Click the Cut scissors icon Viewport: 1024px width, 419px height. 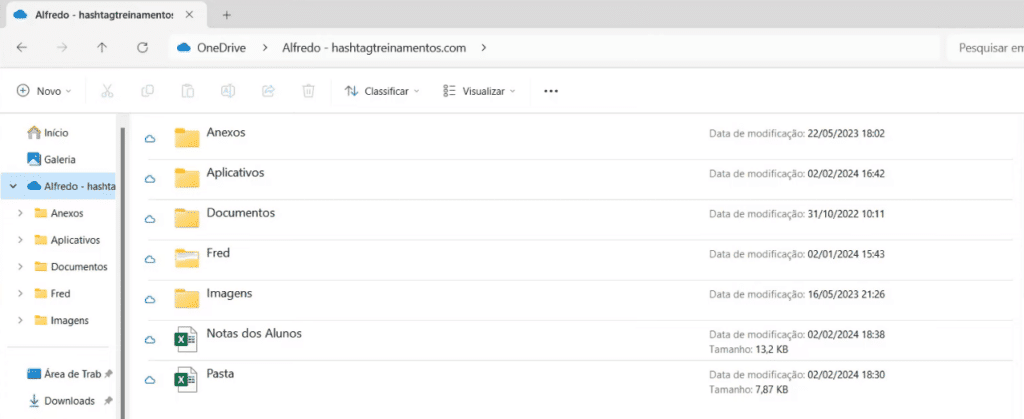pos(107,91)
